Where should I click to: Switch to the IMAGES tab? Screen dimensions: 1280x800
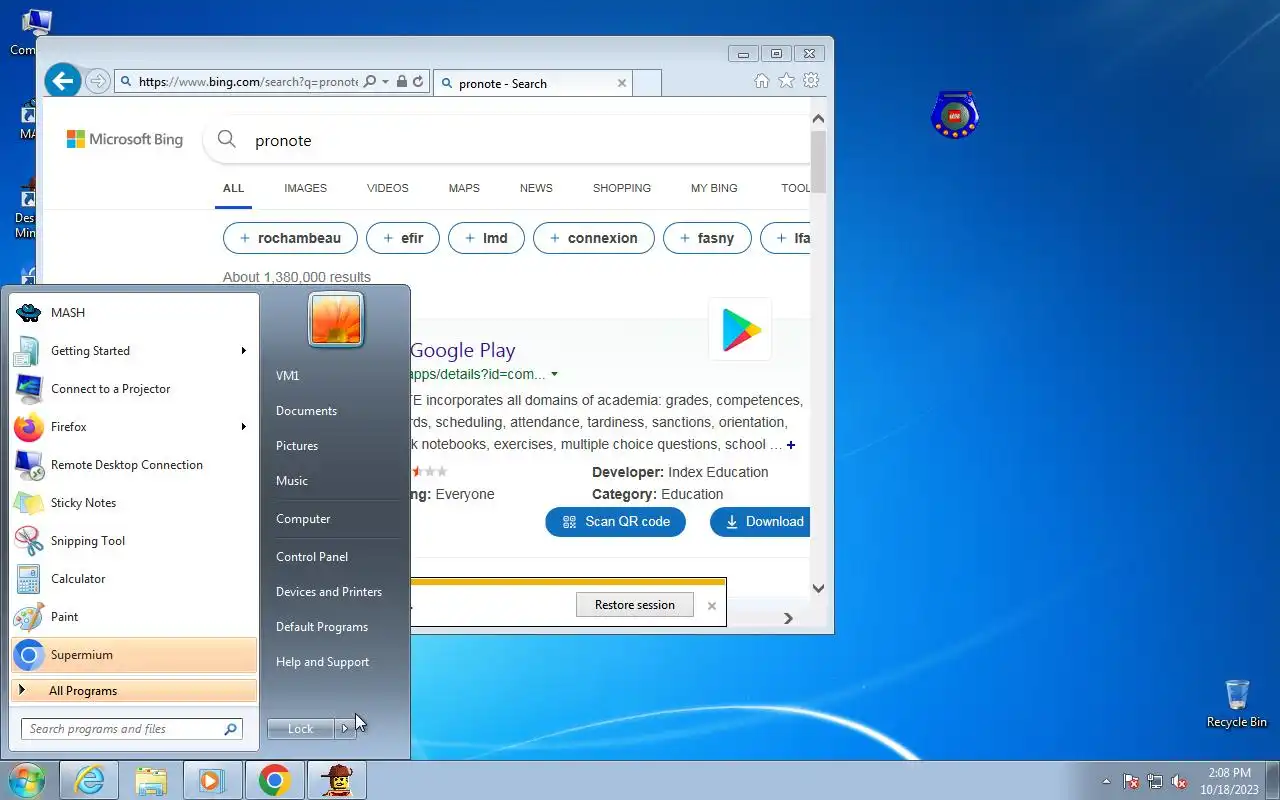coord(305,188)
